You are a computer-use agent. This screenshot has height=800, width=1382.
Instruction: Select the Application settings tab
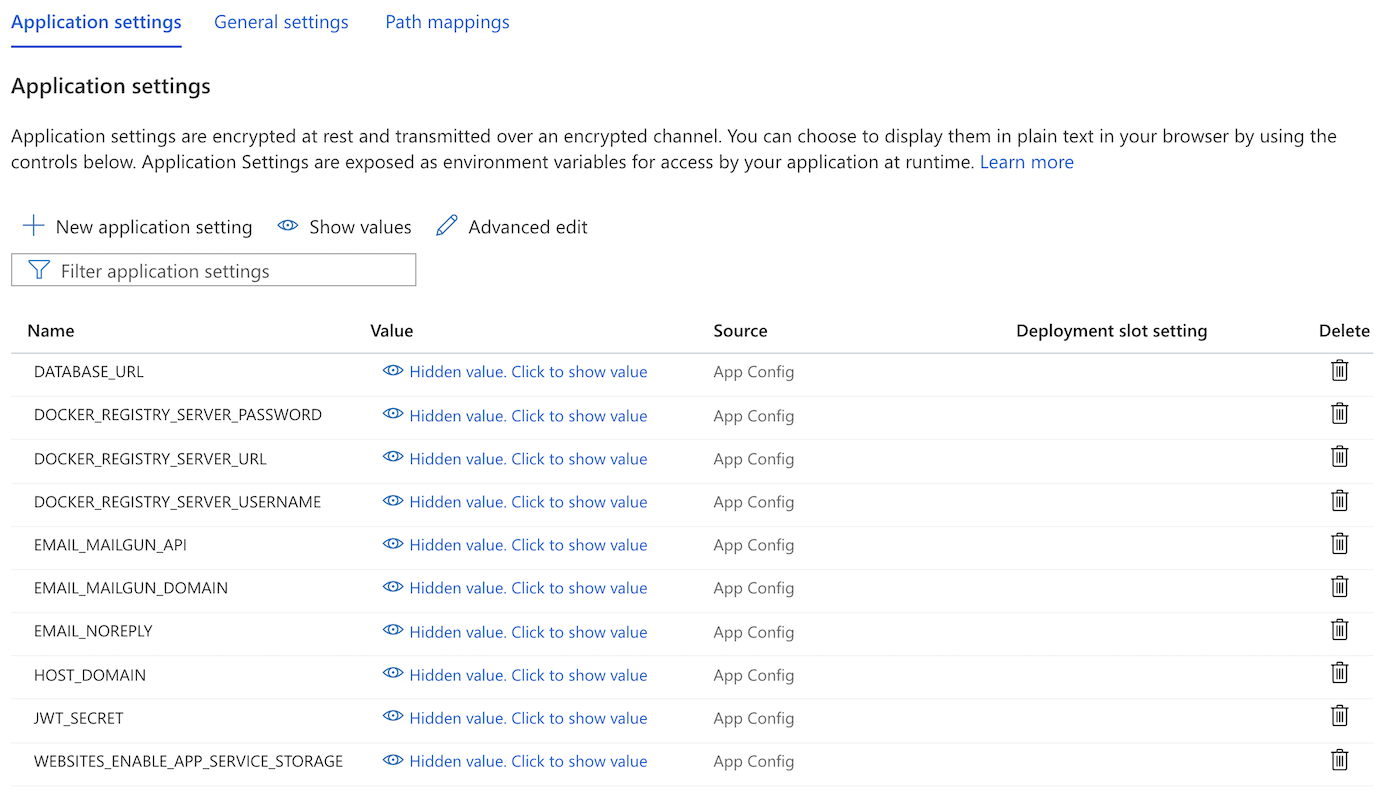(x=96, y=22)
